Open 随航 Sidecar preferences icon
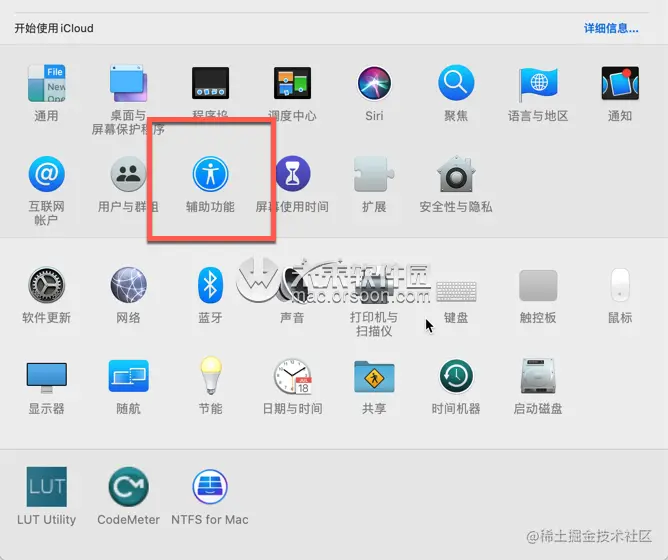 128,376
